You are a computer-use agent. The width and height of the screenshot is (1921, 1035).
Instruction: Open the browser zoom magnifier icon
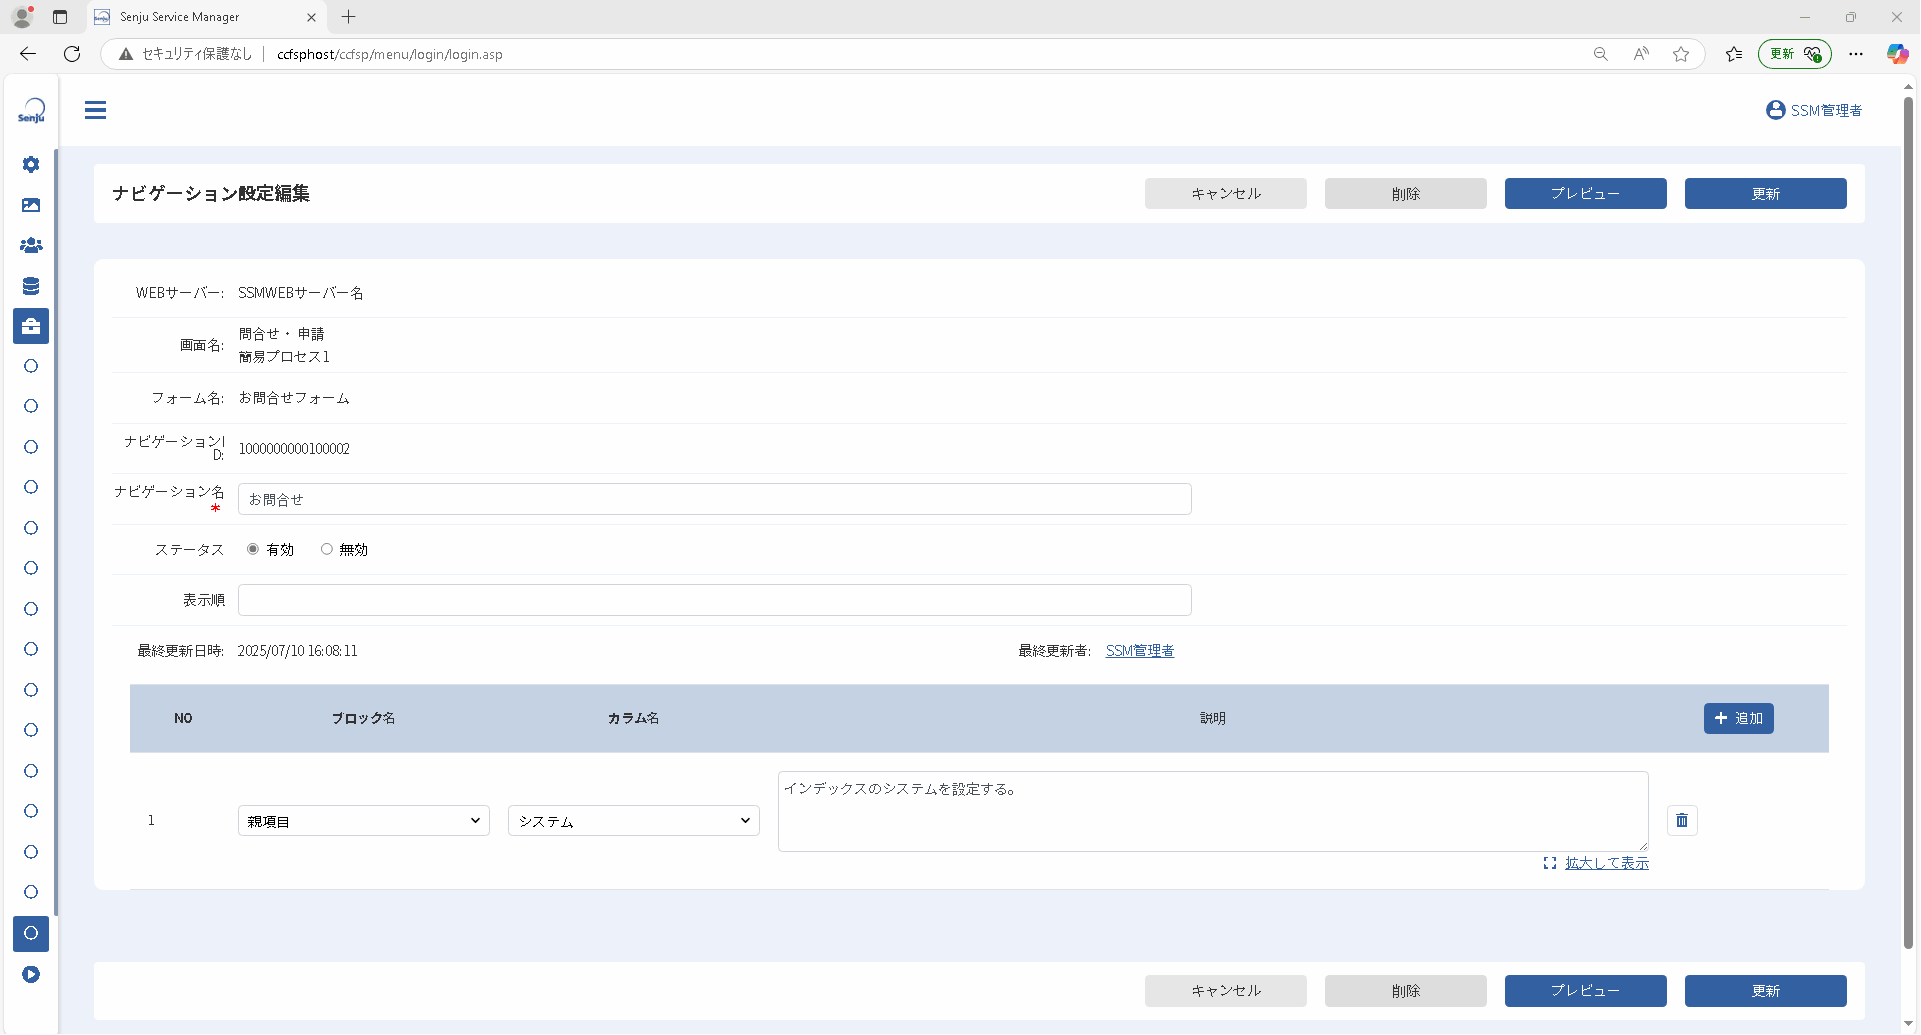point(1601,54)
